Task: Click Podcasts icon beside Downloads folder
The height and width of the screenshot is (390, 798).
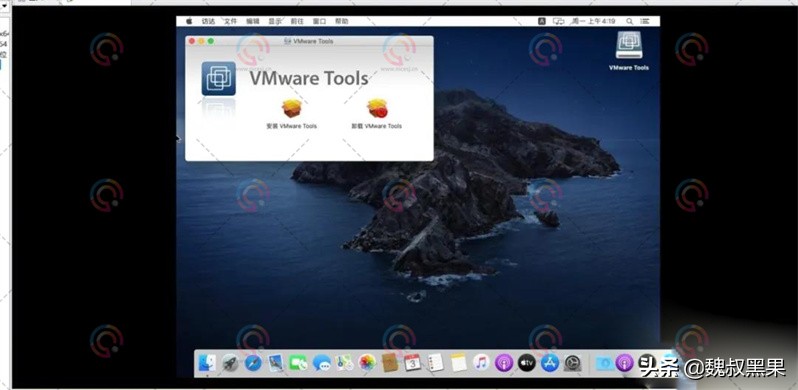Action: [624, 363]
